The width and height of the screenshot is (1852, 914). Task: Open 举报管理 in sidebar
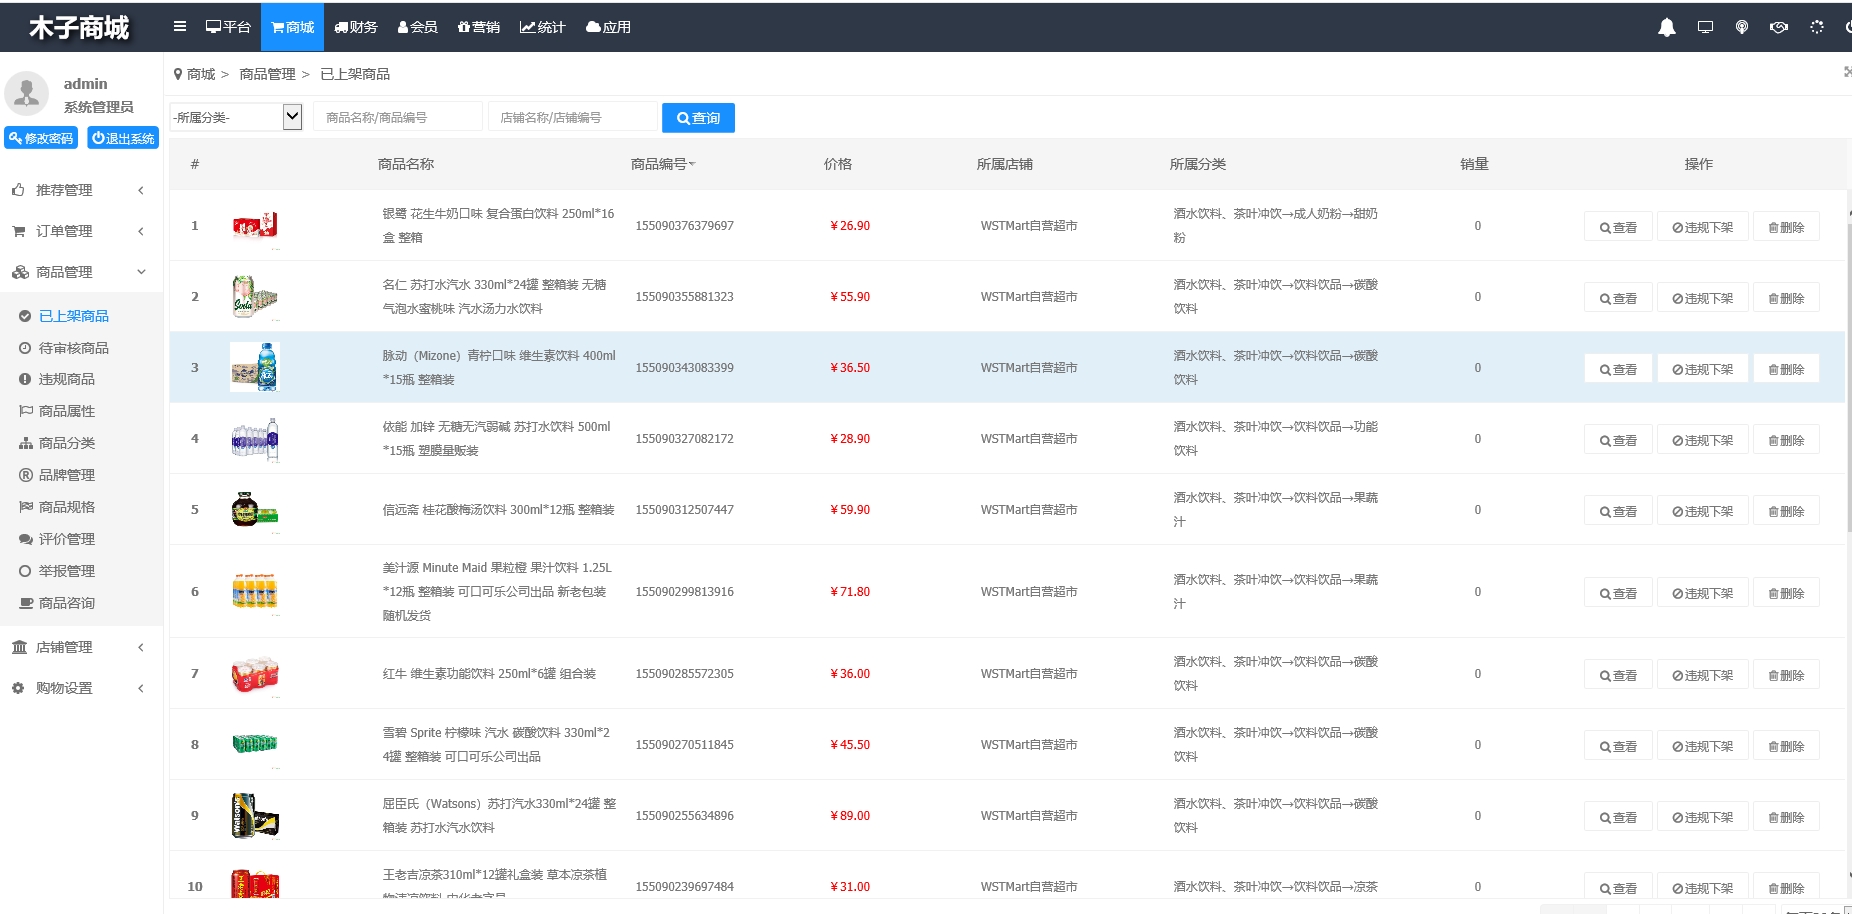66,571
